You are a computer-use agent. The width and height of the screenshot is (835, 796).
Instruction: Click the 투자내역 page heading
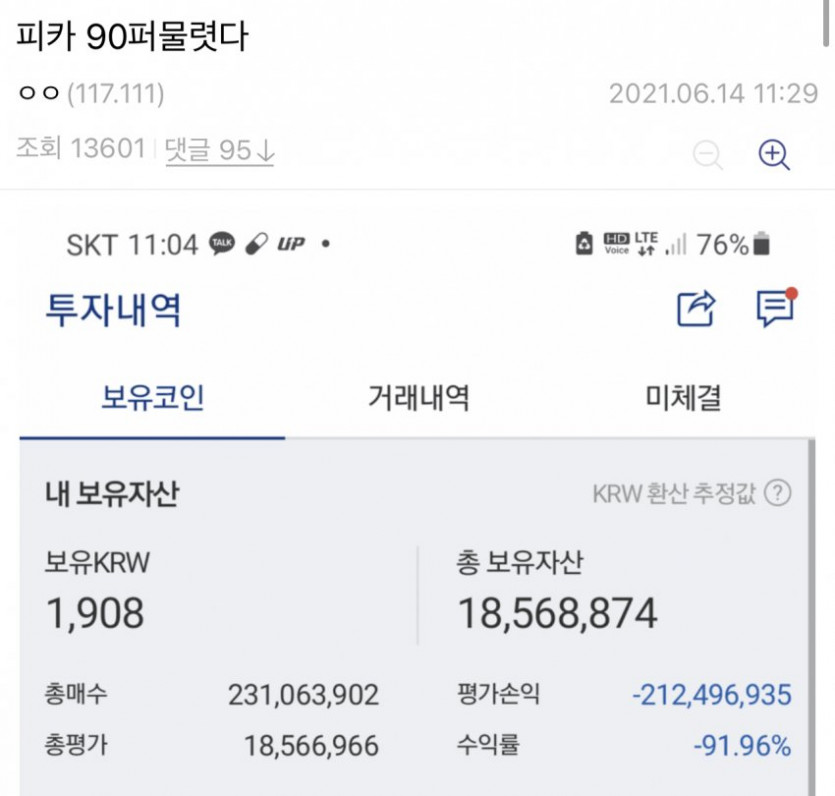click(x=113, y=309)
